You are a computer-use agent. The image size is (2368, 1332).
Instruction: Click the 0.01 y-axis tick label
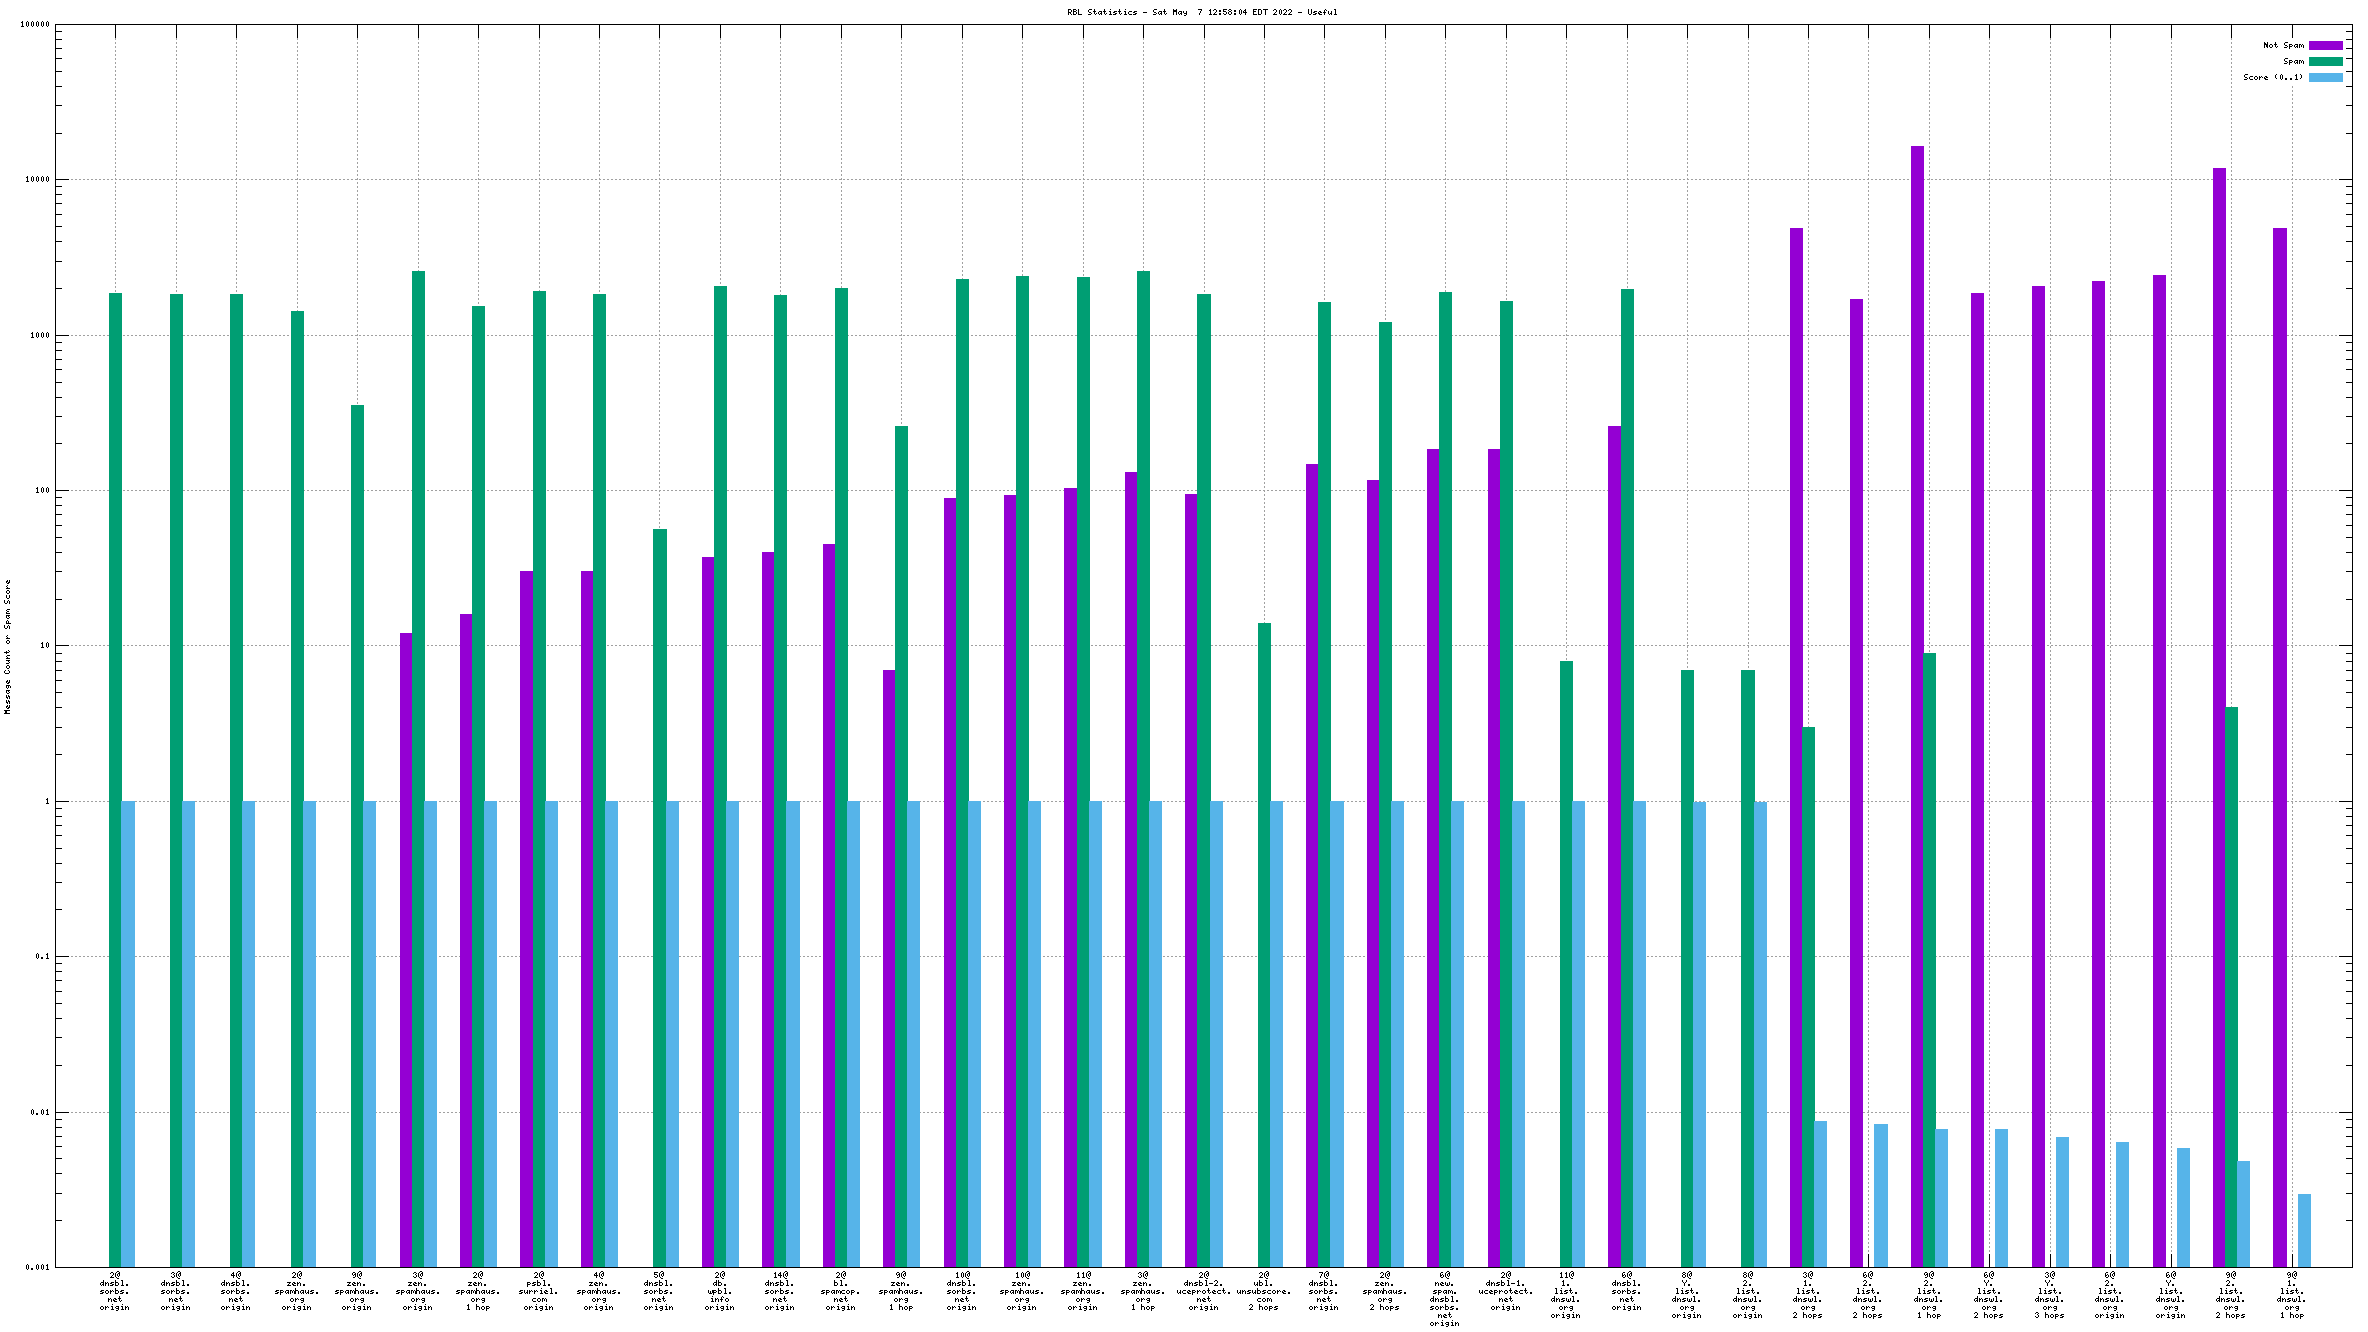tap(41, 1112)
